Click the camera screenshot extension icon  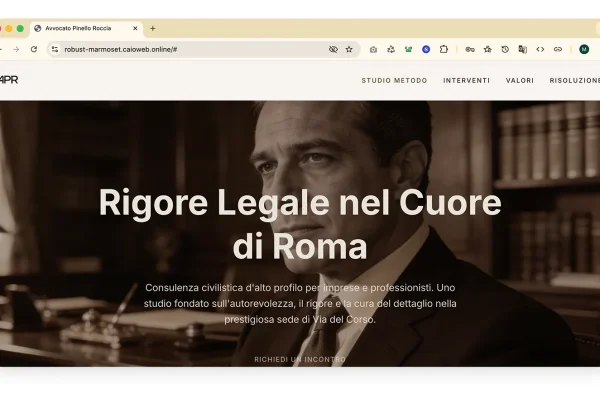coord(373,49)
